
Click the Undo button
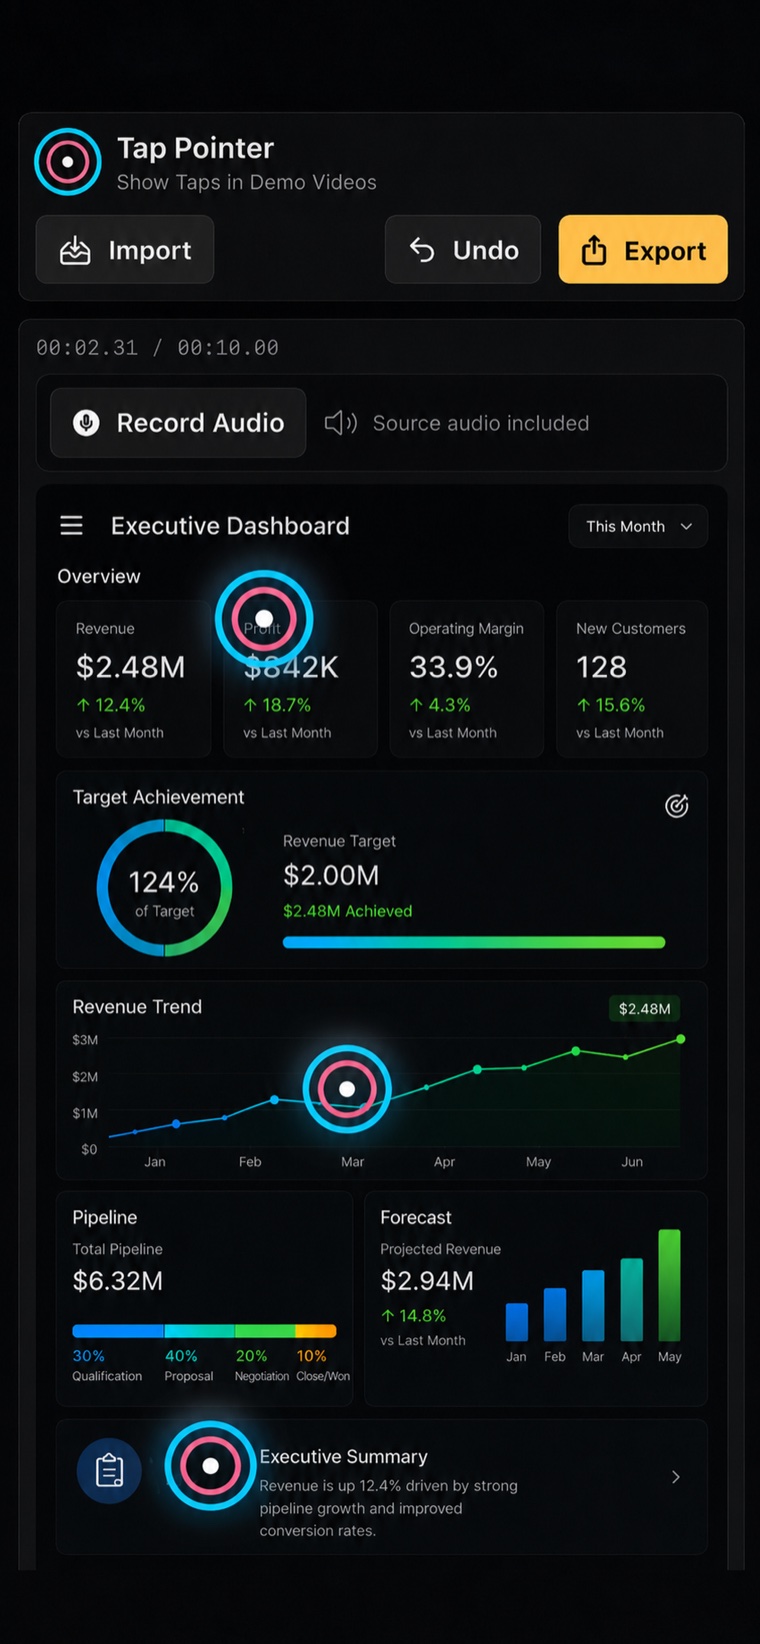pyautogui.click(x=463, y=250)
